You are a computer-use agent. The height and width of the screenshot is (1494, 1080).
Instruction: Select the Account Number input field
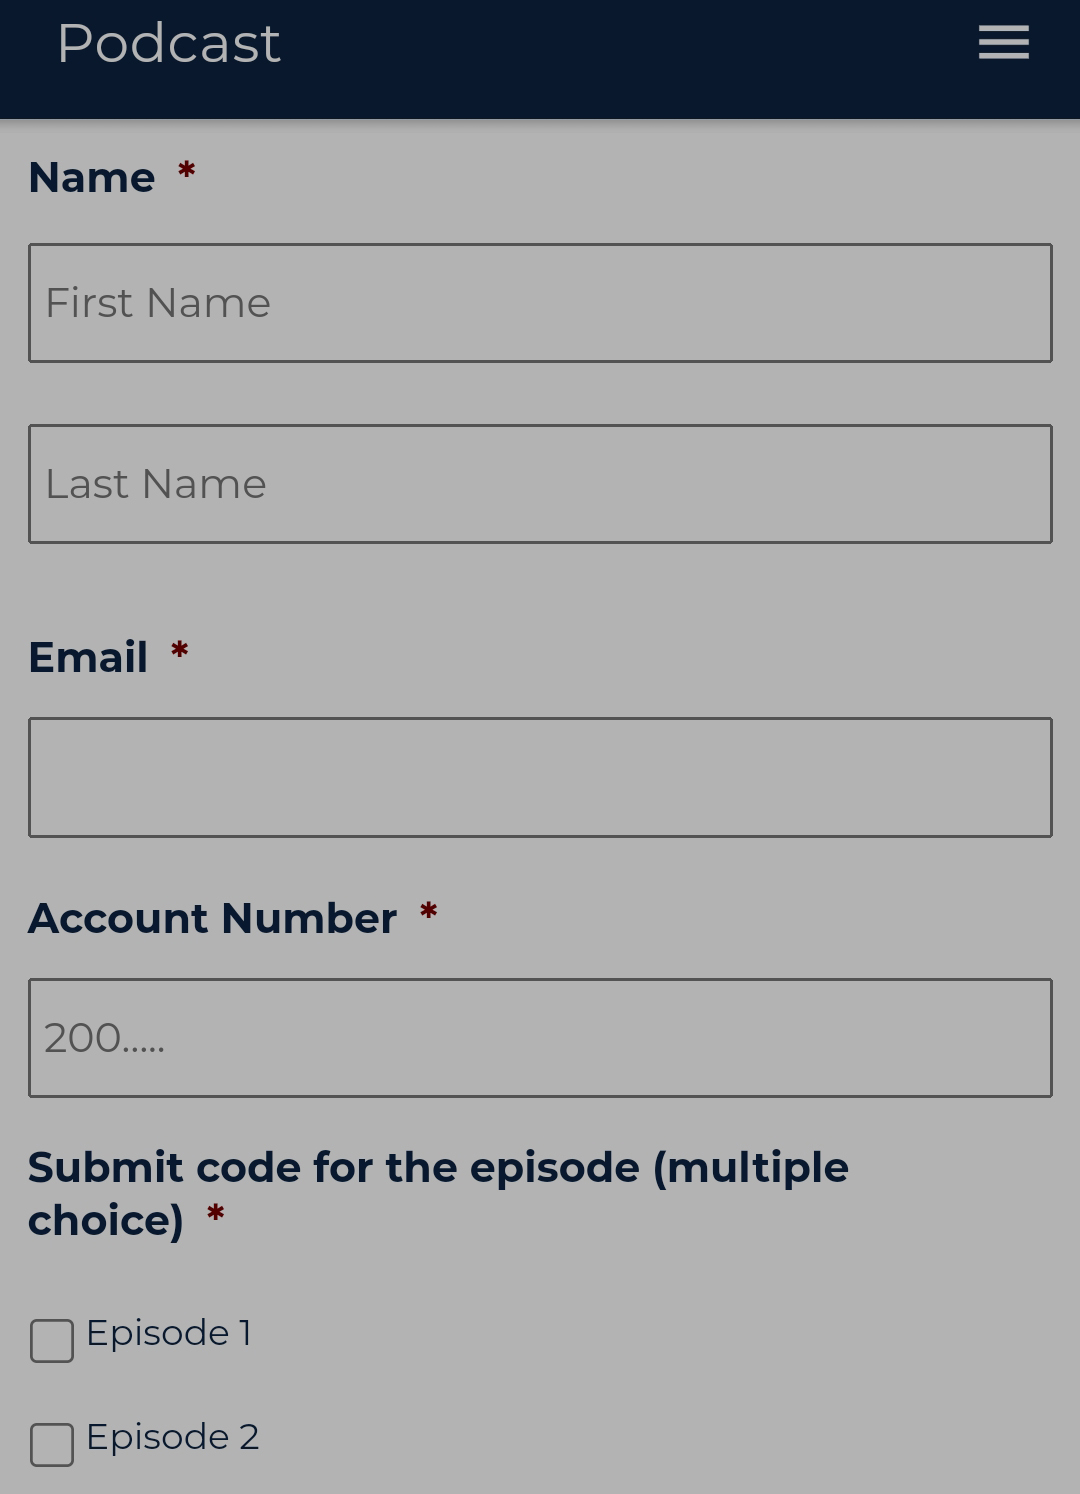click(540, 1038)
